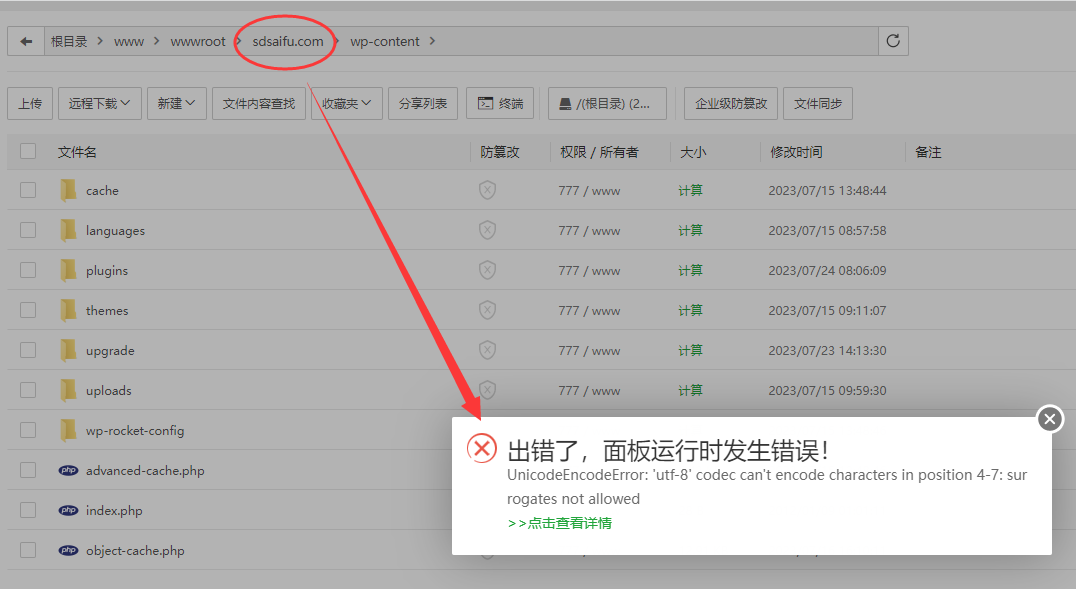Toggle tamper-proof shield for upgrade folder
The width and height of the screenshot is (1076, 589).
click(487, 350)
